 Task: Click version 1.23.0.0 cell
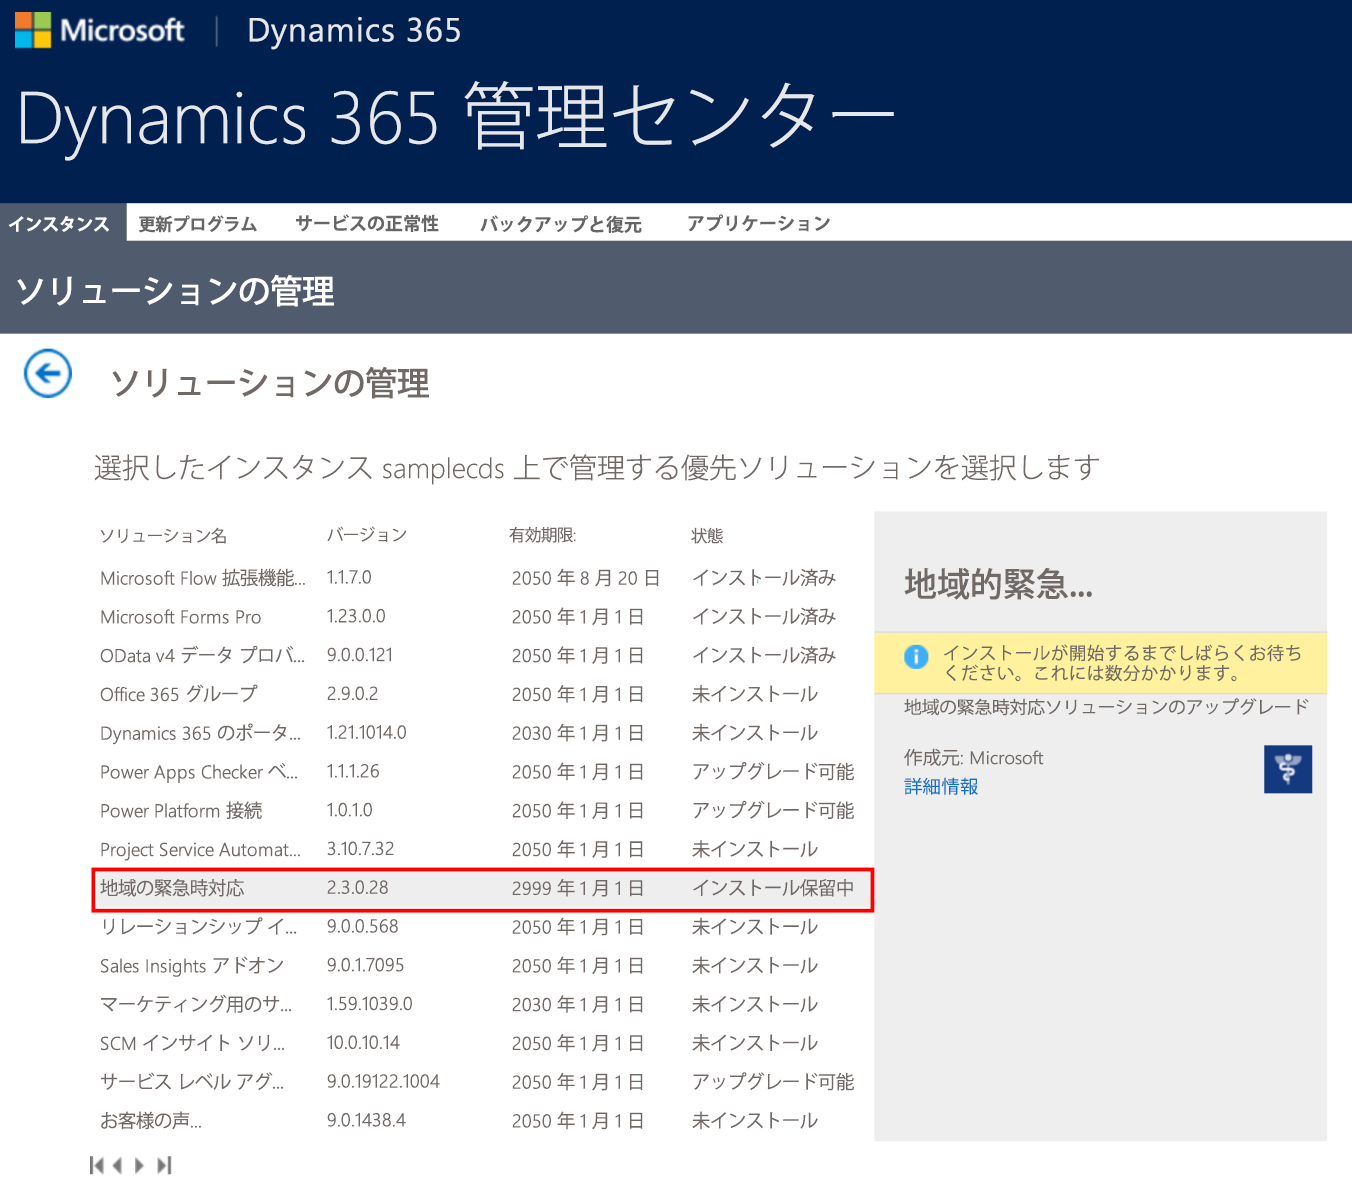(356, 617)
